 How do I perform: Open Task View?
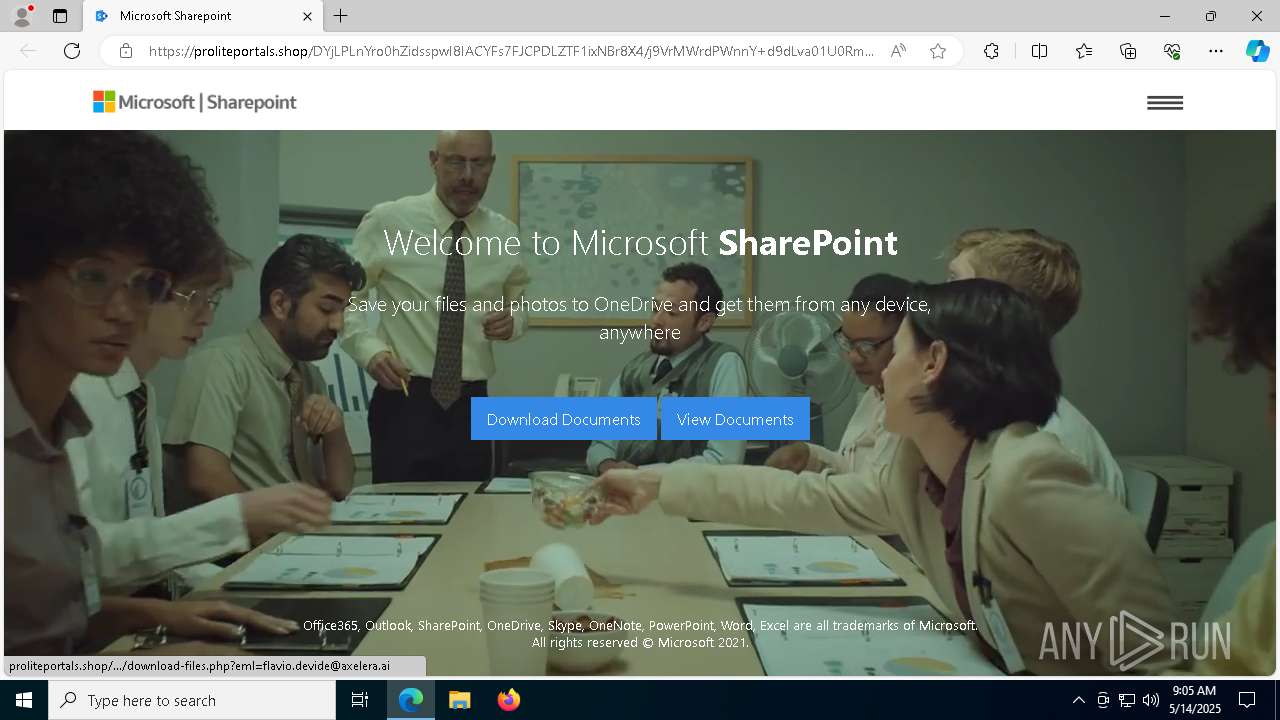pyautogui.click(x=360, y=700)
